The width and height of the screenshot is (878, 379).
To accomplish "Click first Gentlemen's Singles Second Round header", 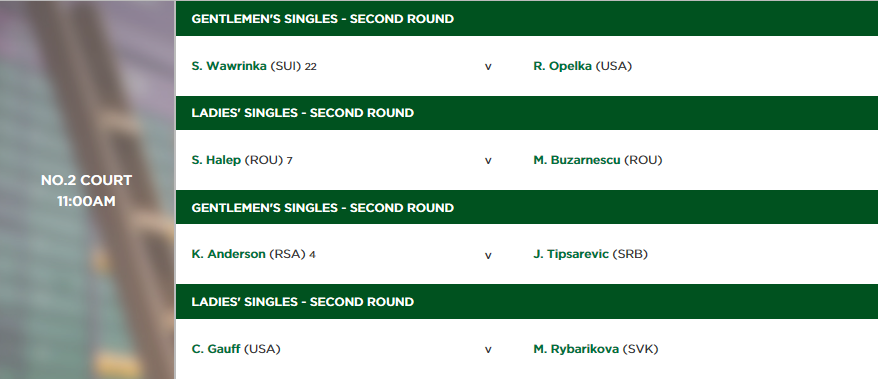I will pos(527,18).
